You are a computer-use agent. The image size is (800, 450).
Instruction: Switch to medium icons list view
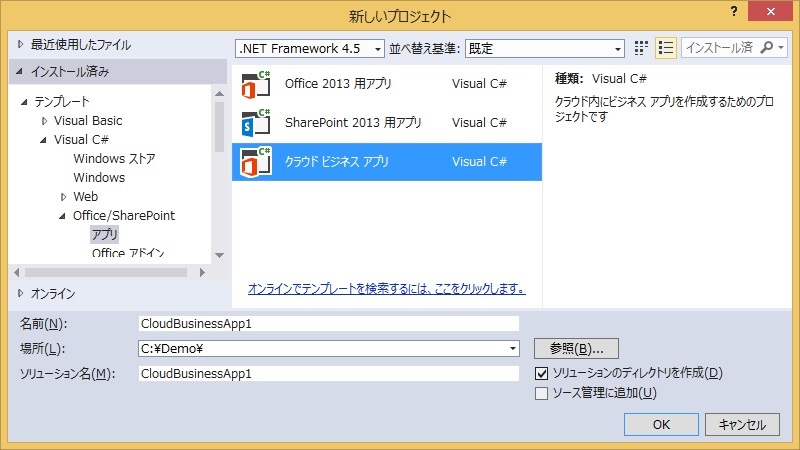666,48
